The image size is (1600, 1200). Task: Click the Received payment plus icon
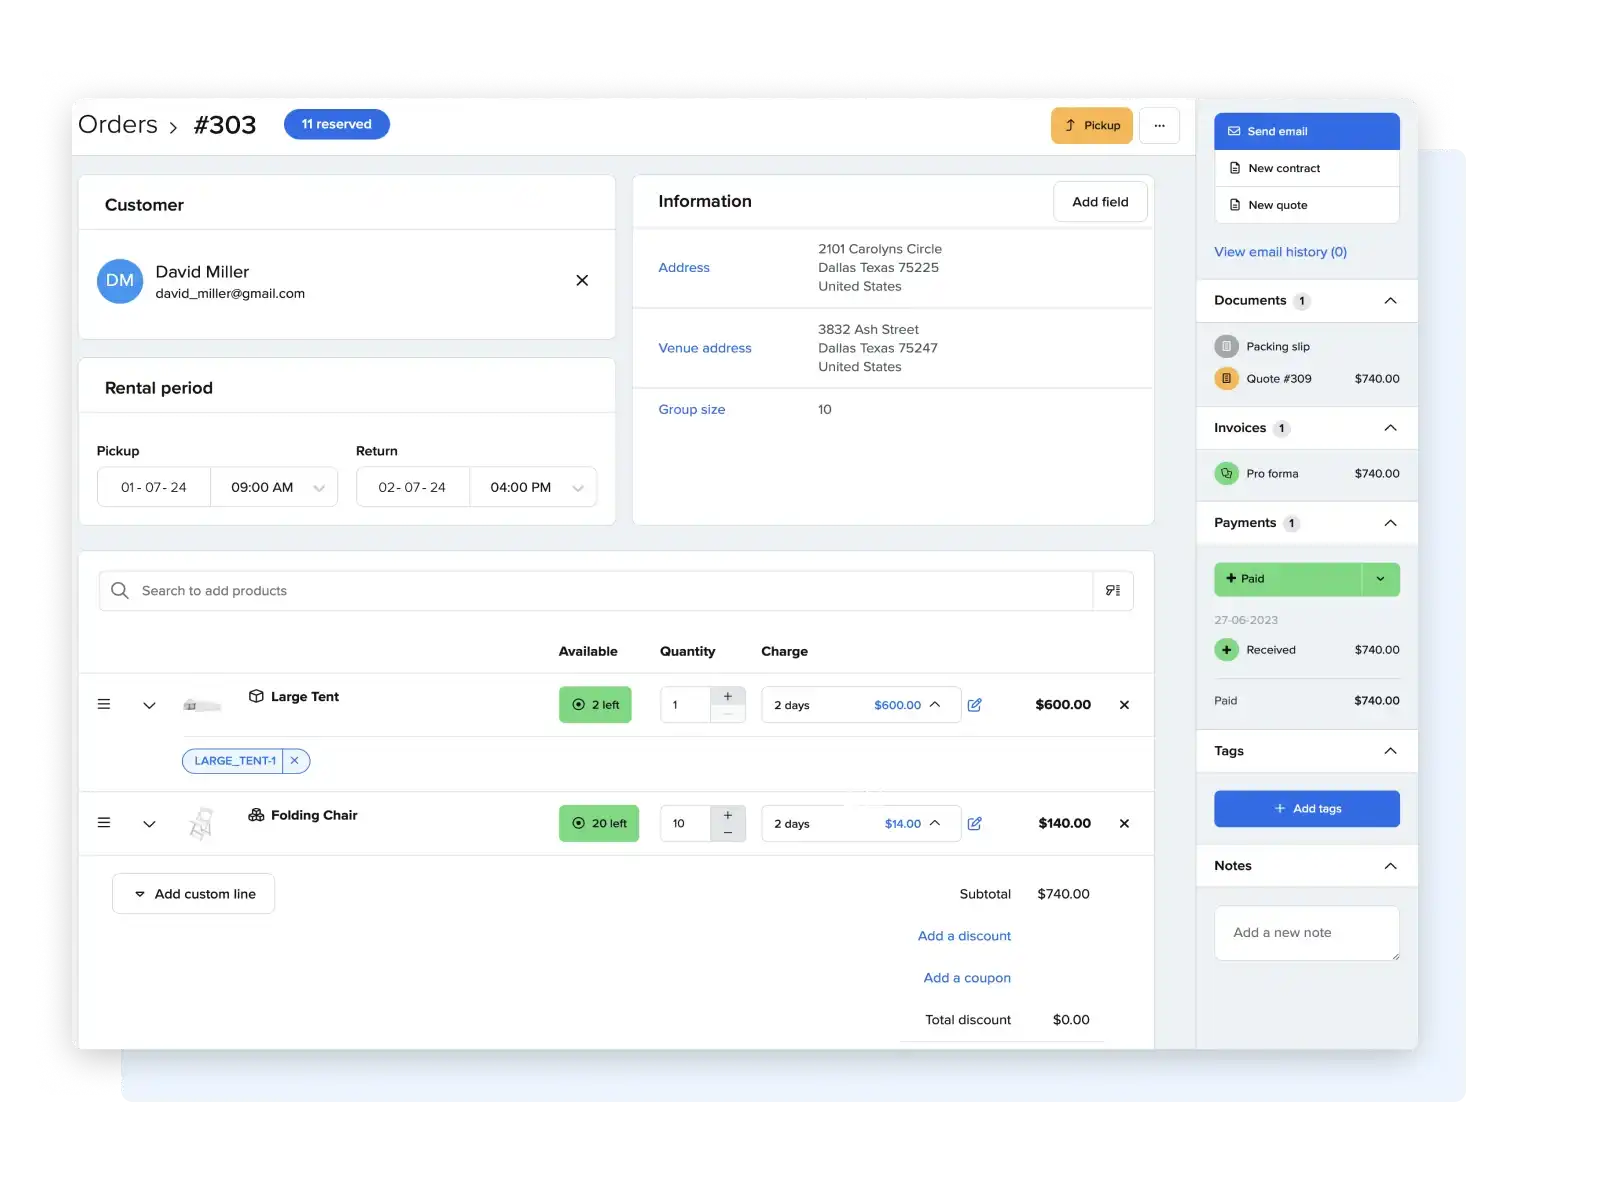tap(1226, 649)
